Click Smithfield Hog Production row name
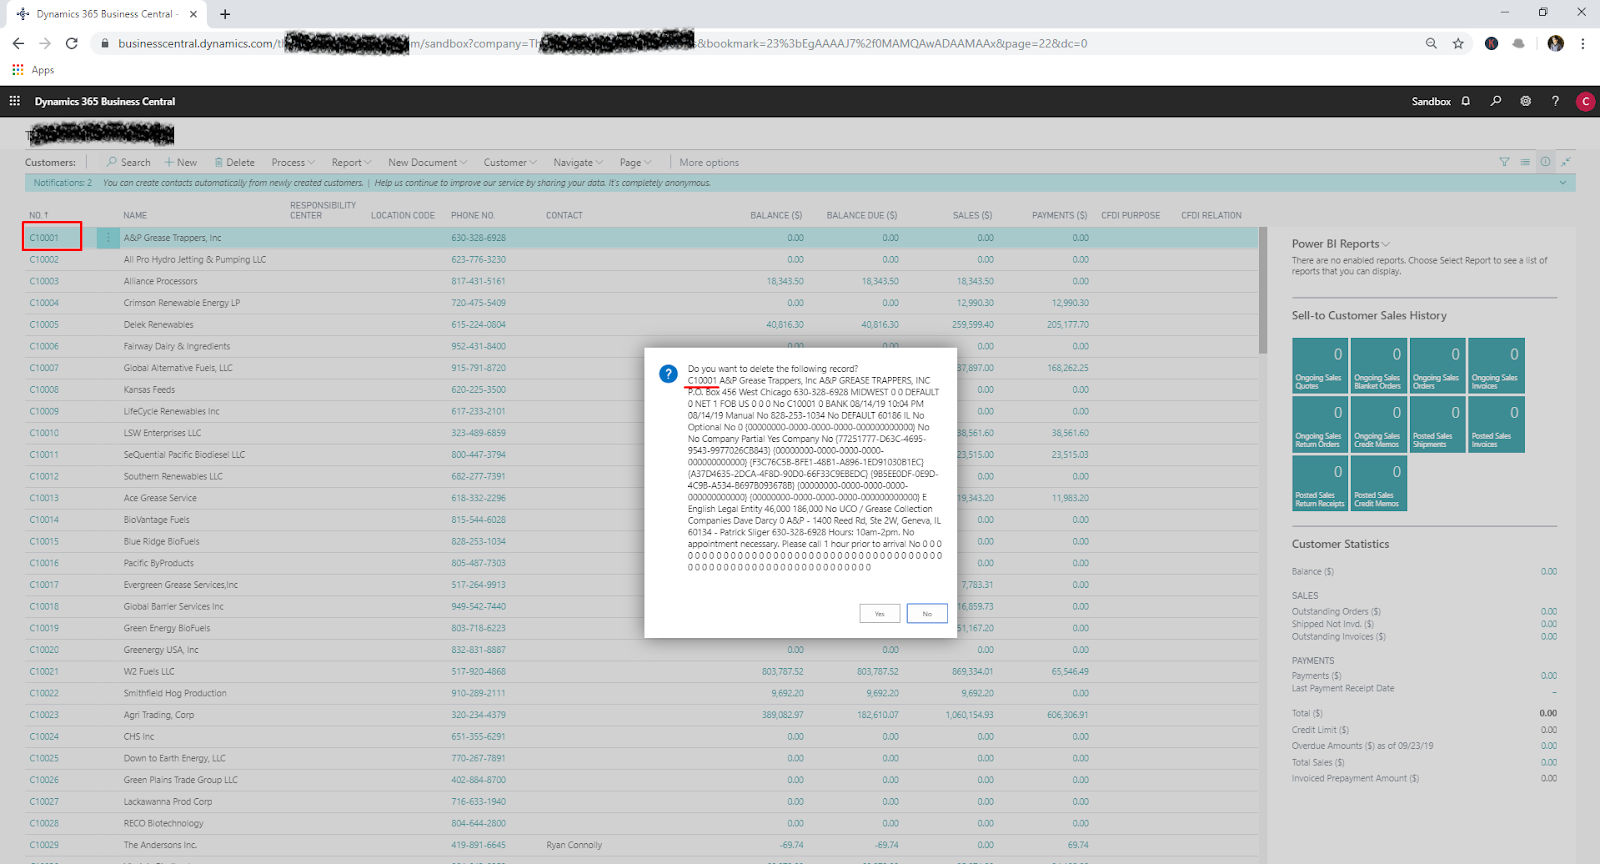The image size is (1600, 864). (x=175, y=693)
